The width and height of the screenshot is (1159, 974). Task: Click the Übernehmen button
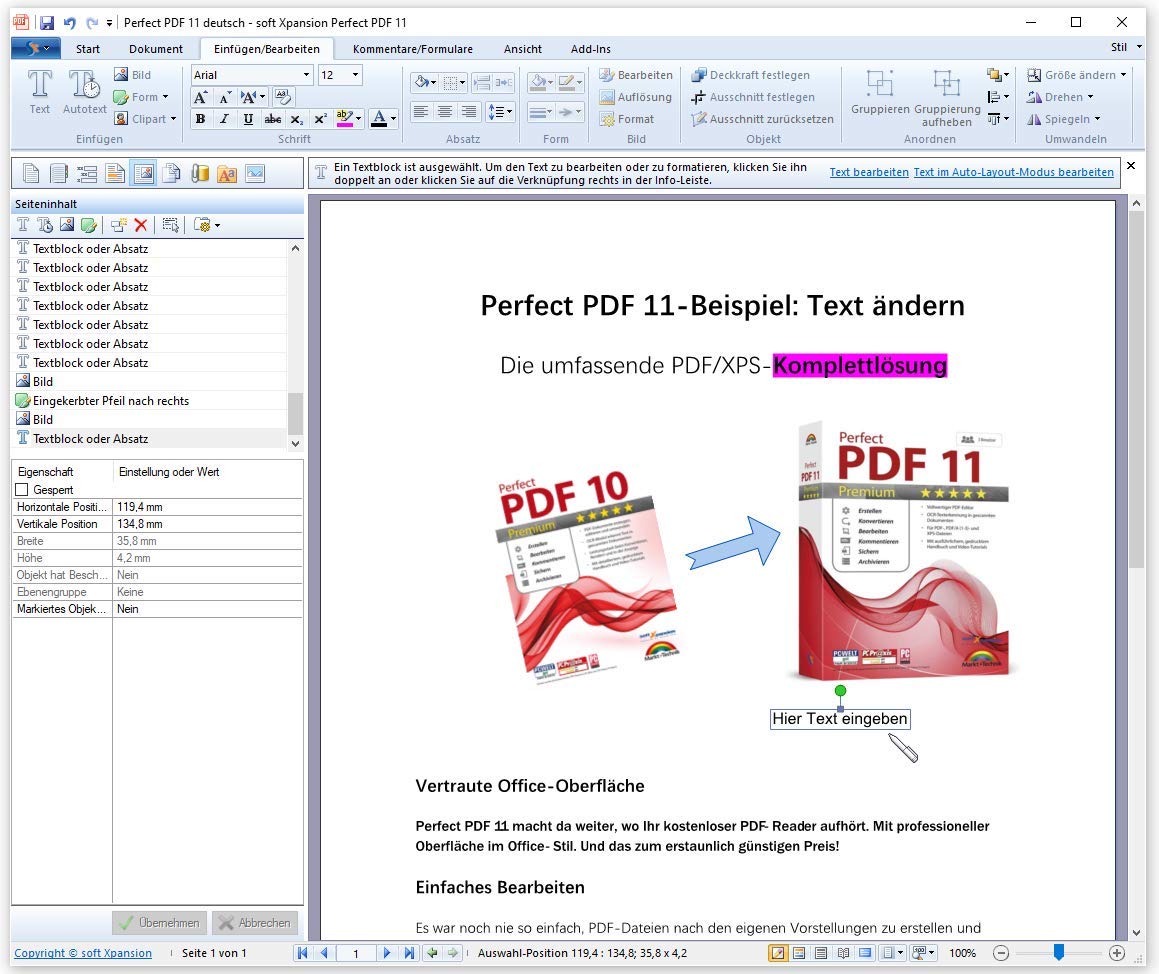(160, 923)
